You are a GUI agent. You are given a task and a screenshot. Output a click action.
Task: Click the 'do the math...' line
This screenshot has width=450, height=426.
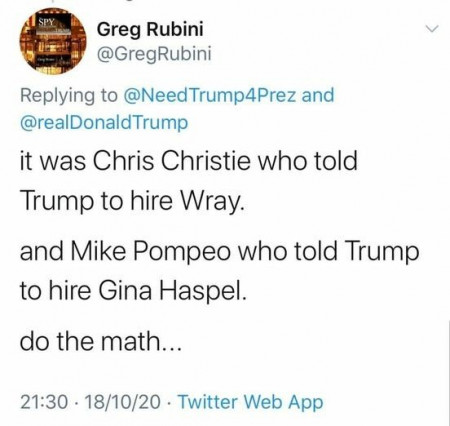(x=101, y=342)
